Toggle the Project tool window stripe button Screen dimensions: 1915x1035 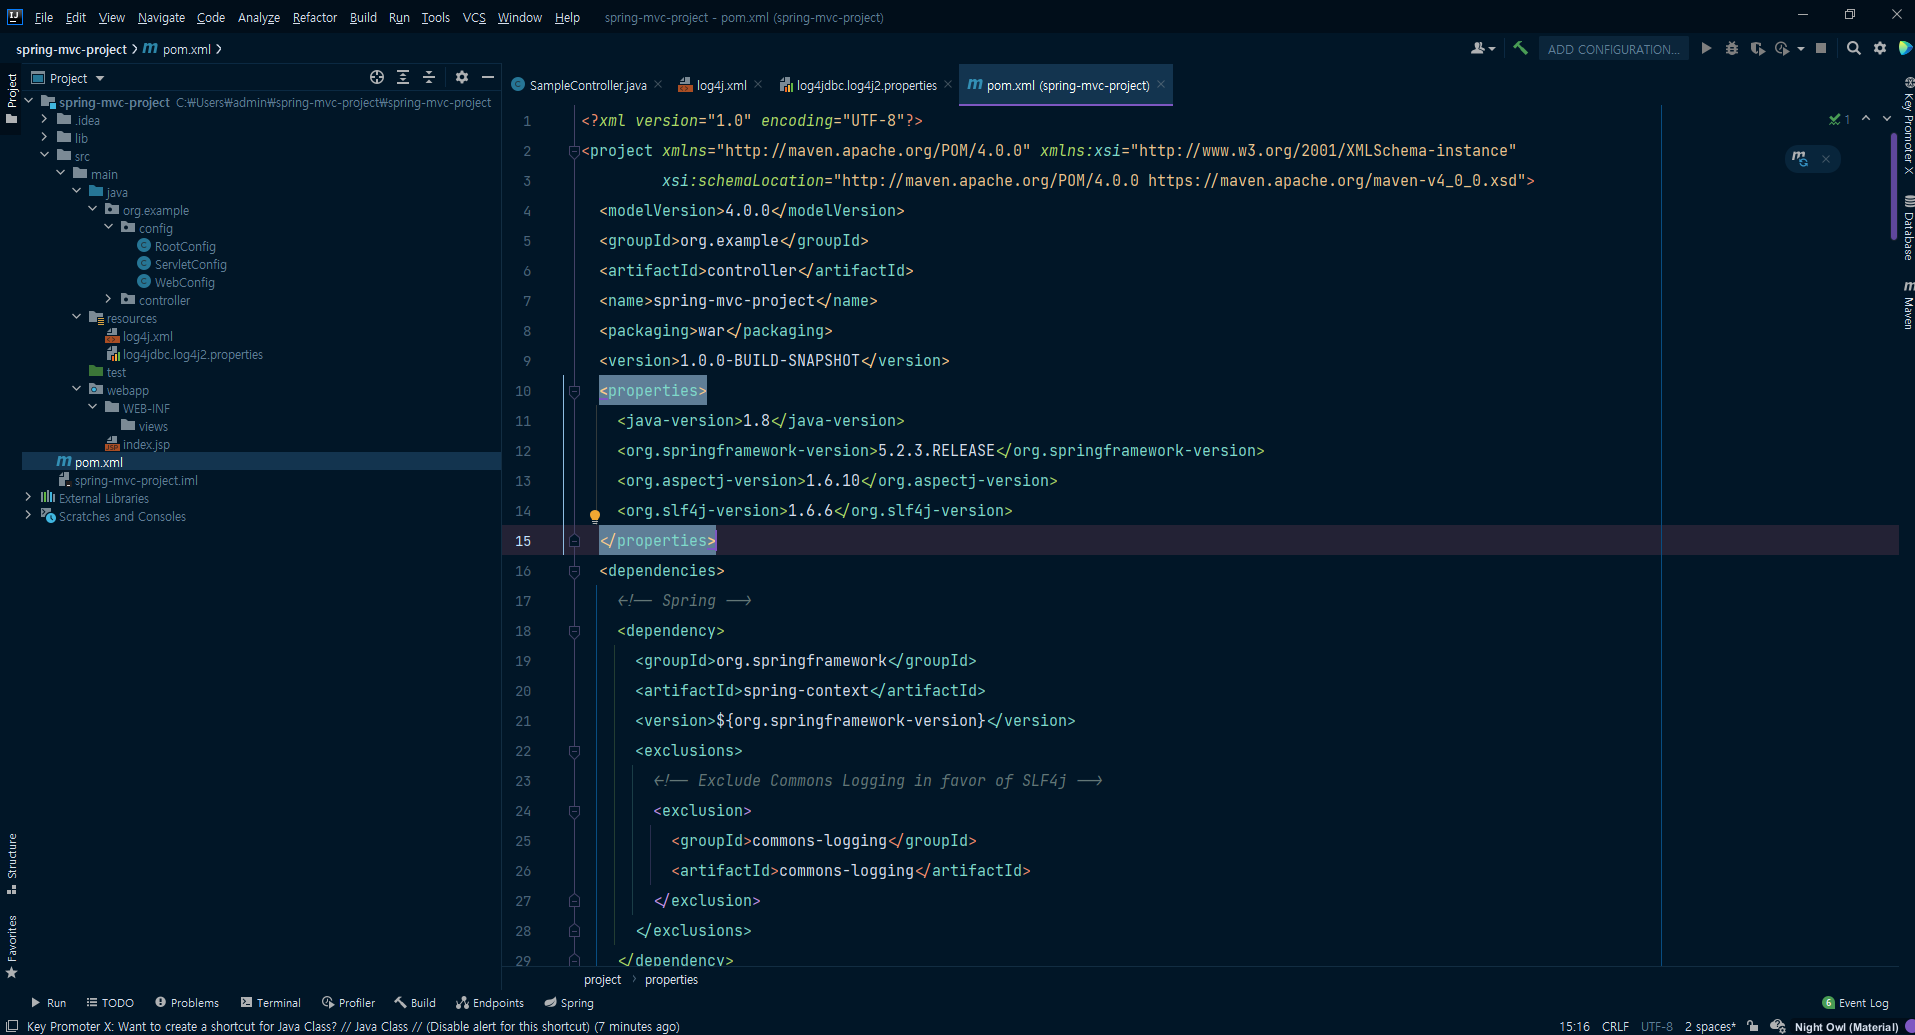point(12,98)
